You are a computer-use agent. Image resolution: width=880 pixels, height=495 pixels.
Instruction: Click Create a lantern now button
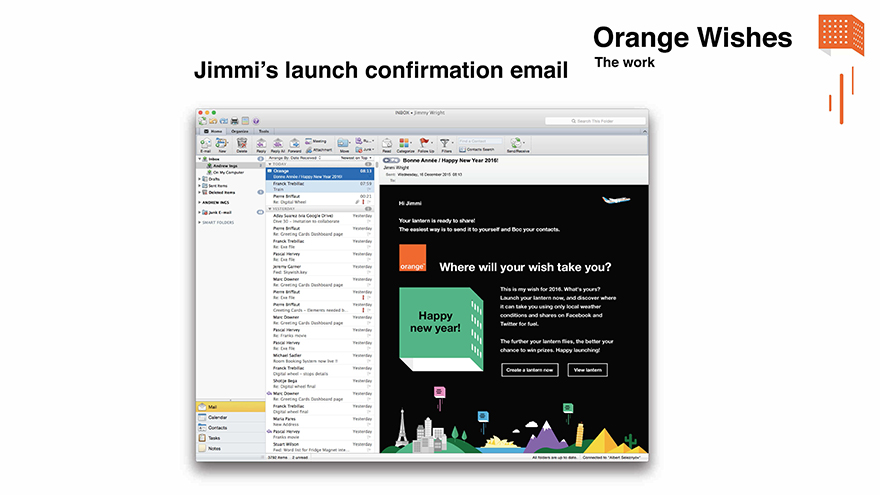pyautogui.click(x=529, y=370)
